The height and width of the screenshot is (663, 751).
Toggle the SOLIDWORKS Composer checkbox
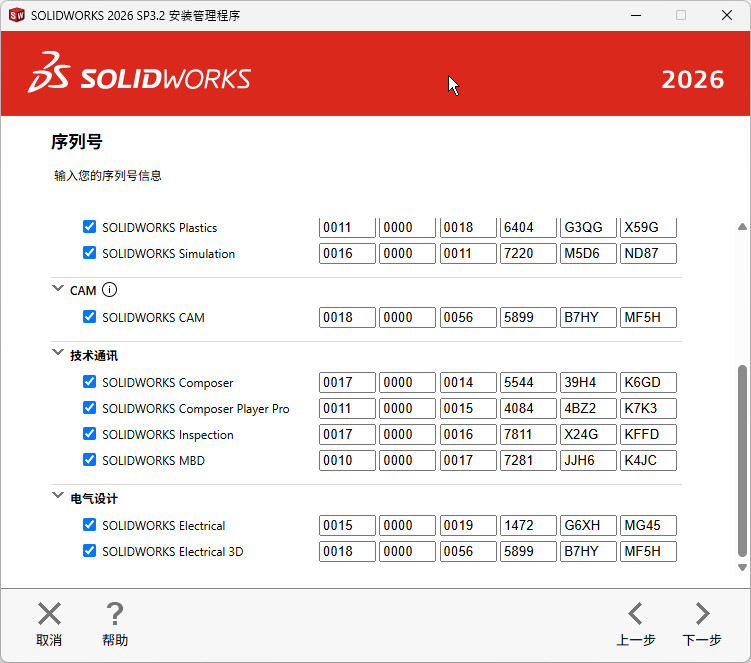pos(90,382)
